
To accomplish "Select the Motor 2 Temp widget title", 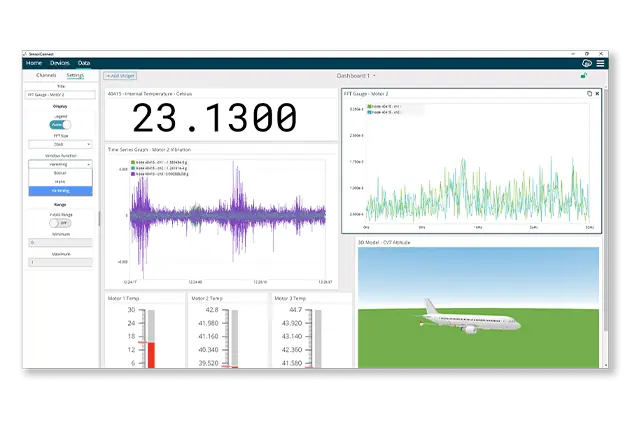I will 207,299.
